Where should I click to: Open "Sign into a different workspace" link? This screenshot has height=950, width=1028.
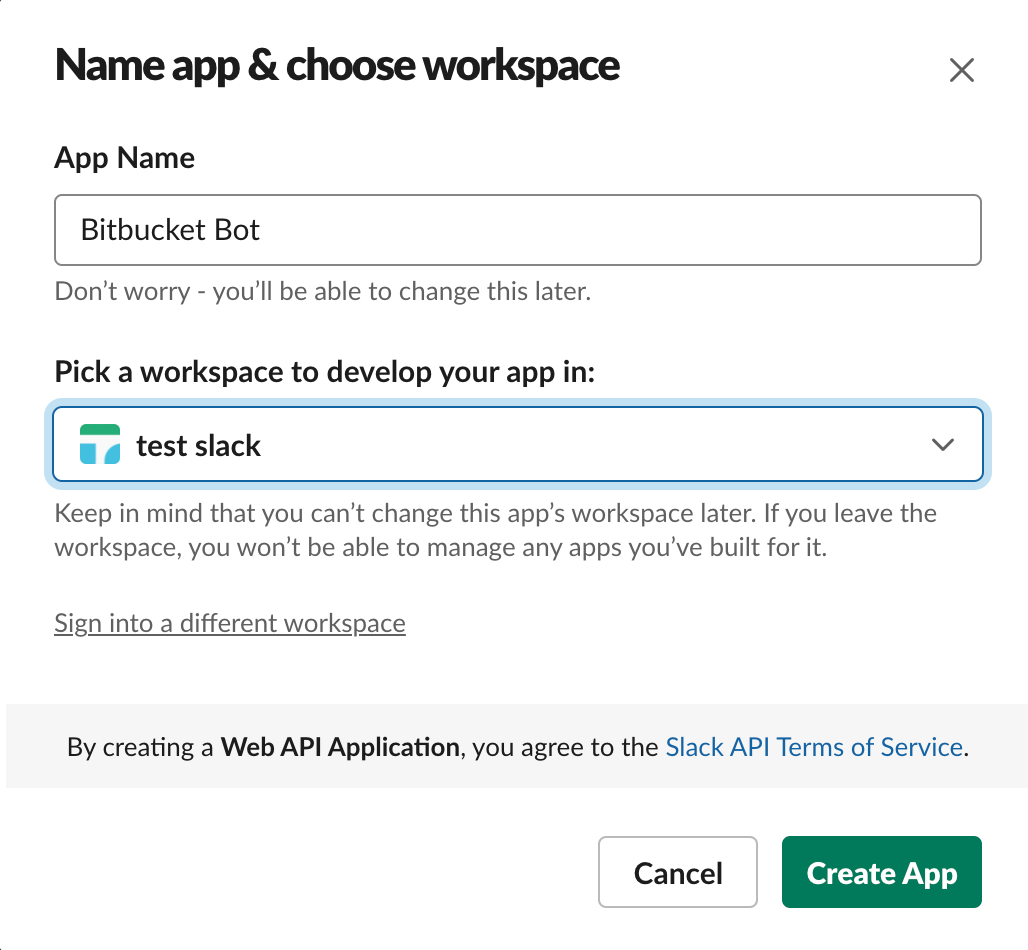(230, 623)
